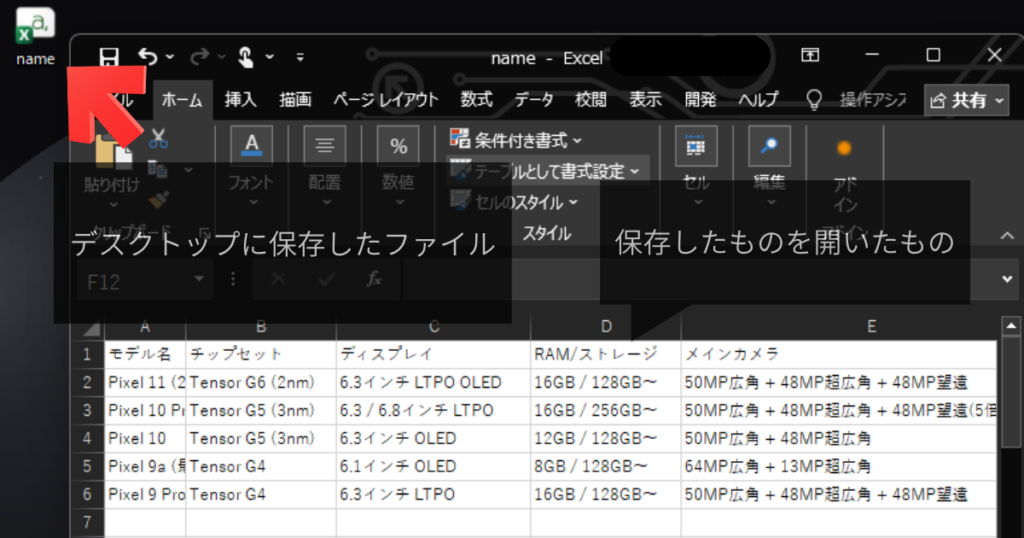Click cell 'Tensor G6 (2nm)'
Image resolution: width=1024 pixels, height=538 pixels.
tap(261, 383)
